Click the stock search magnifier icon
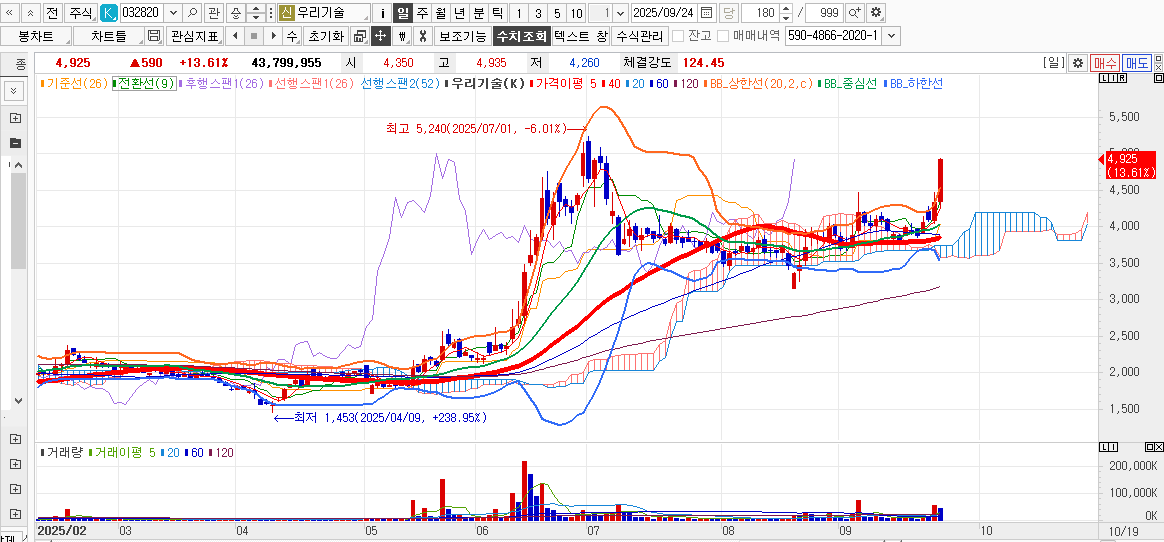This screenshot has width=1164, height=542. tap(192, 13)
